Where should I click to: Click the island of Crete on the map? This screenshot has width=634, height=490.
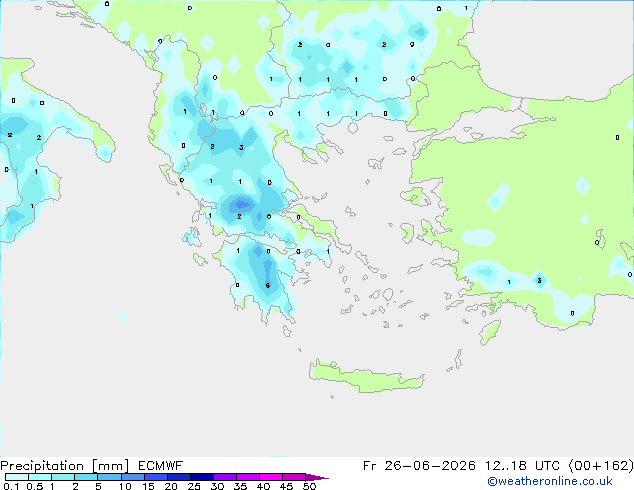(367, 376)
